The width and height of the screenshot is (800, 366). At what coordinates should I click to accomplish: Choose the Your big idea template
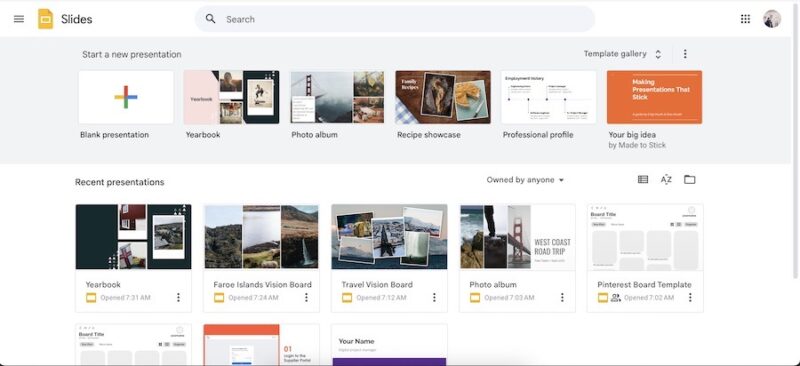[x=654, y=97]
